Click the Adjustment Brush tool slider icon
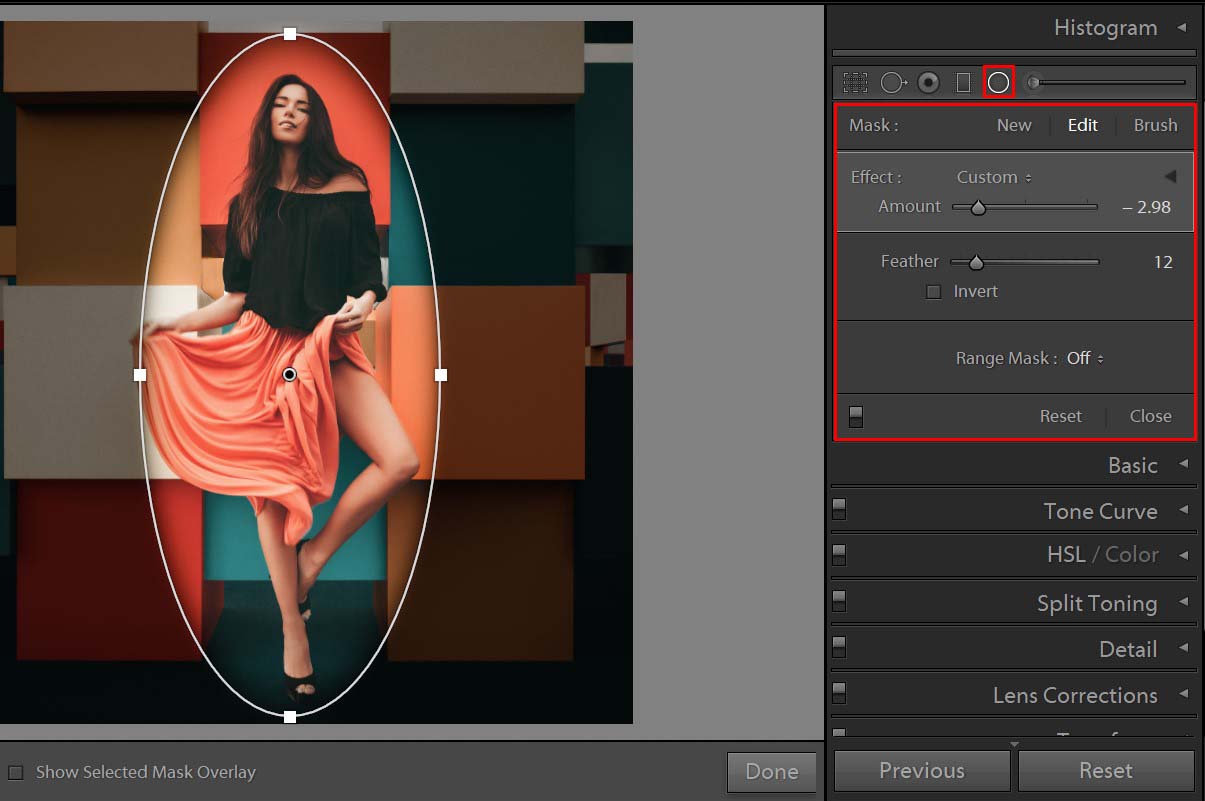Viewport: 1205px width, 801px height. point(1034,83)
